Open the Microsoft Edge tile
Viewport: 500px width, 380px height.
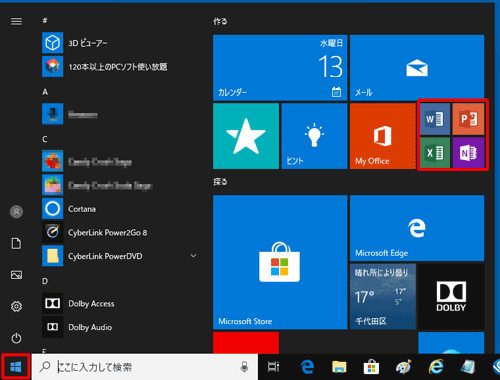point(417,228)
